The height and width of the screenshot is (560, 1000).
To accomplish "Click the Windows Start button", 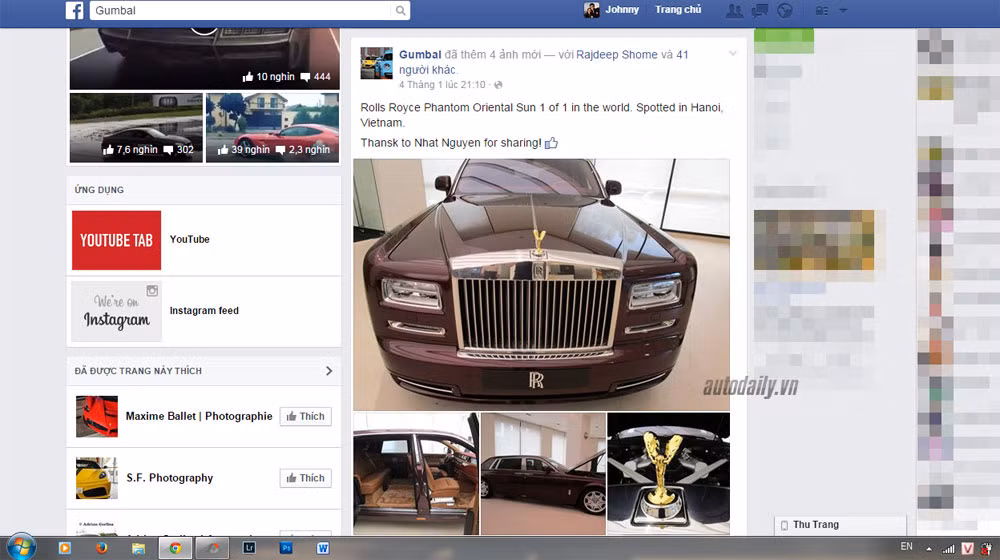I will point(21,548).
